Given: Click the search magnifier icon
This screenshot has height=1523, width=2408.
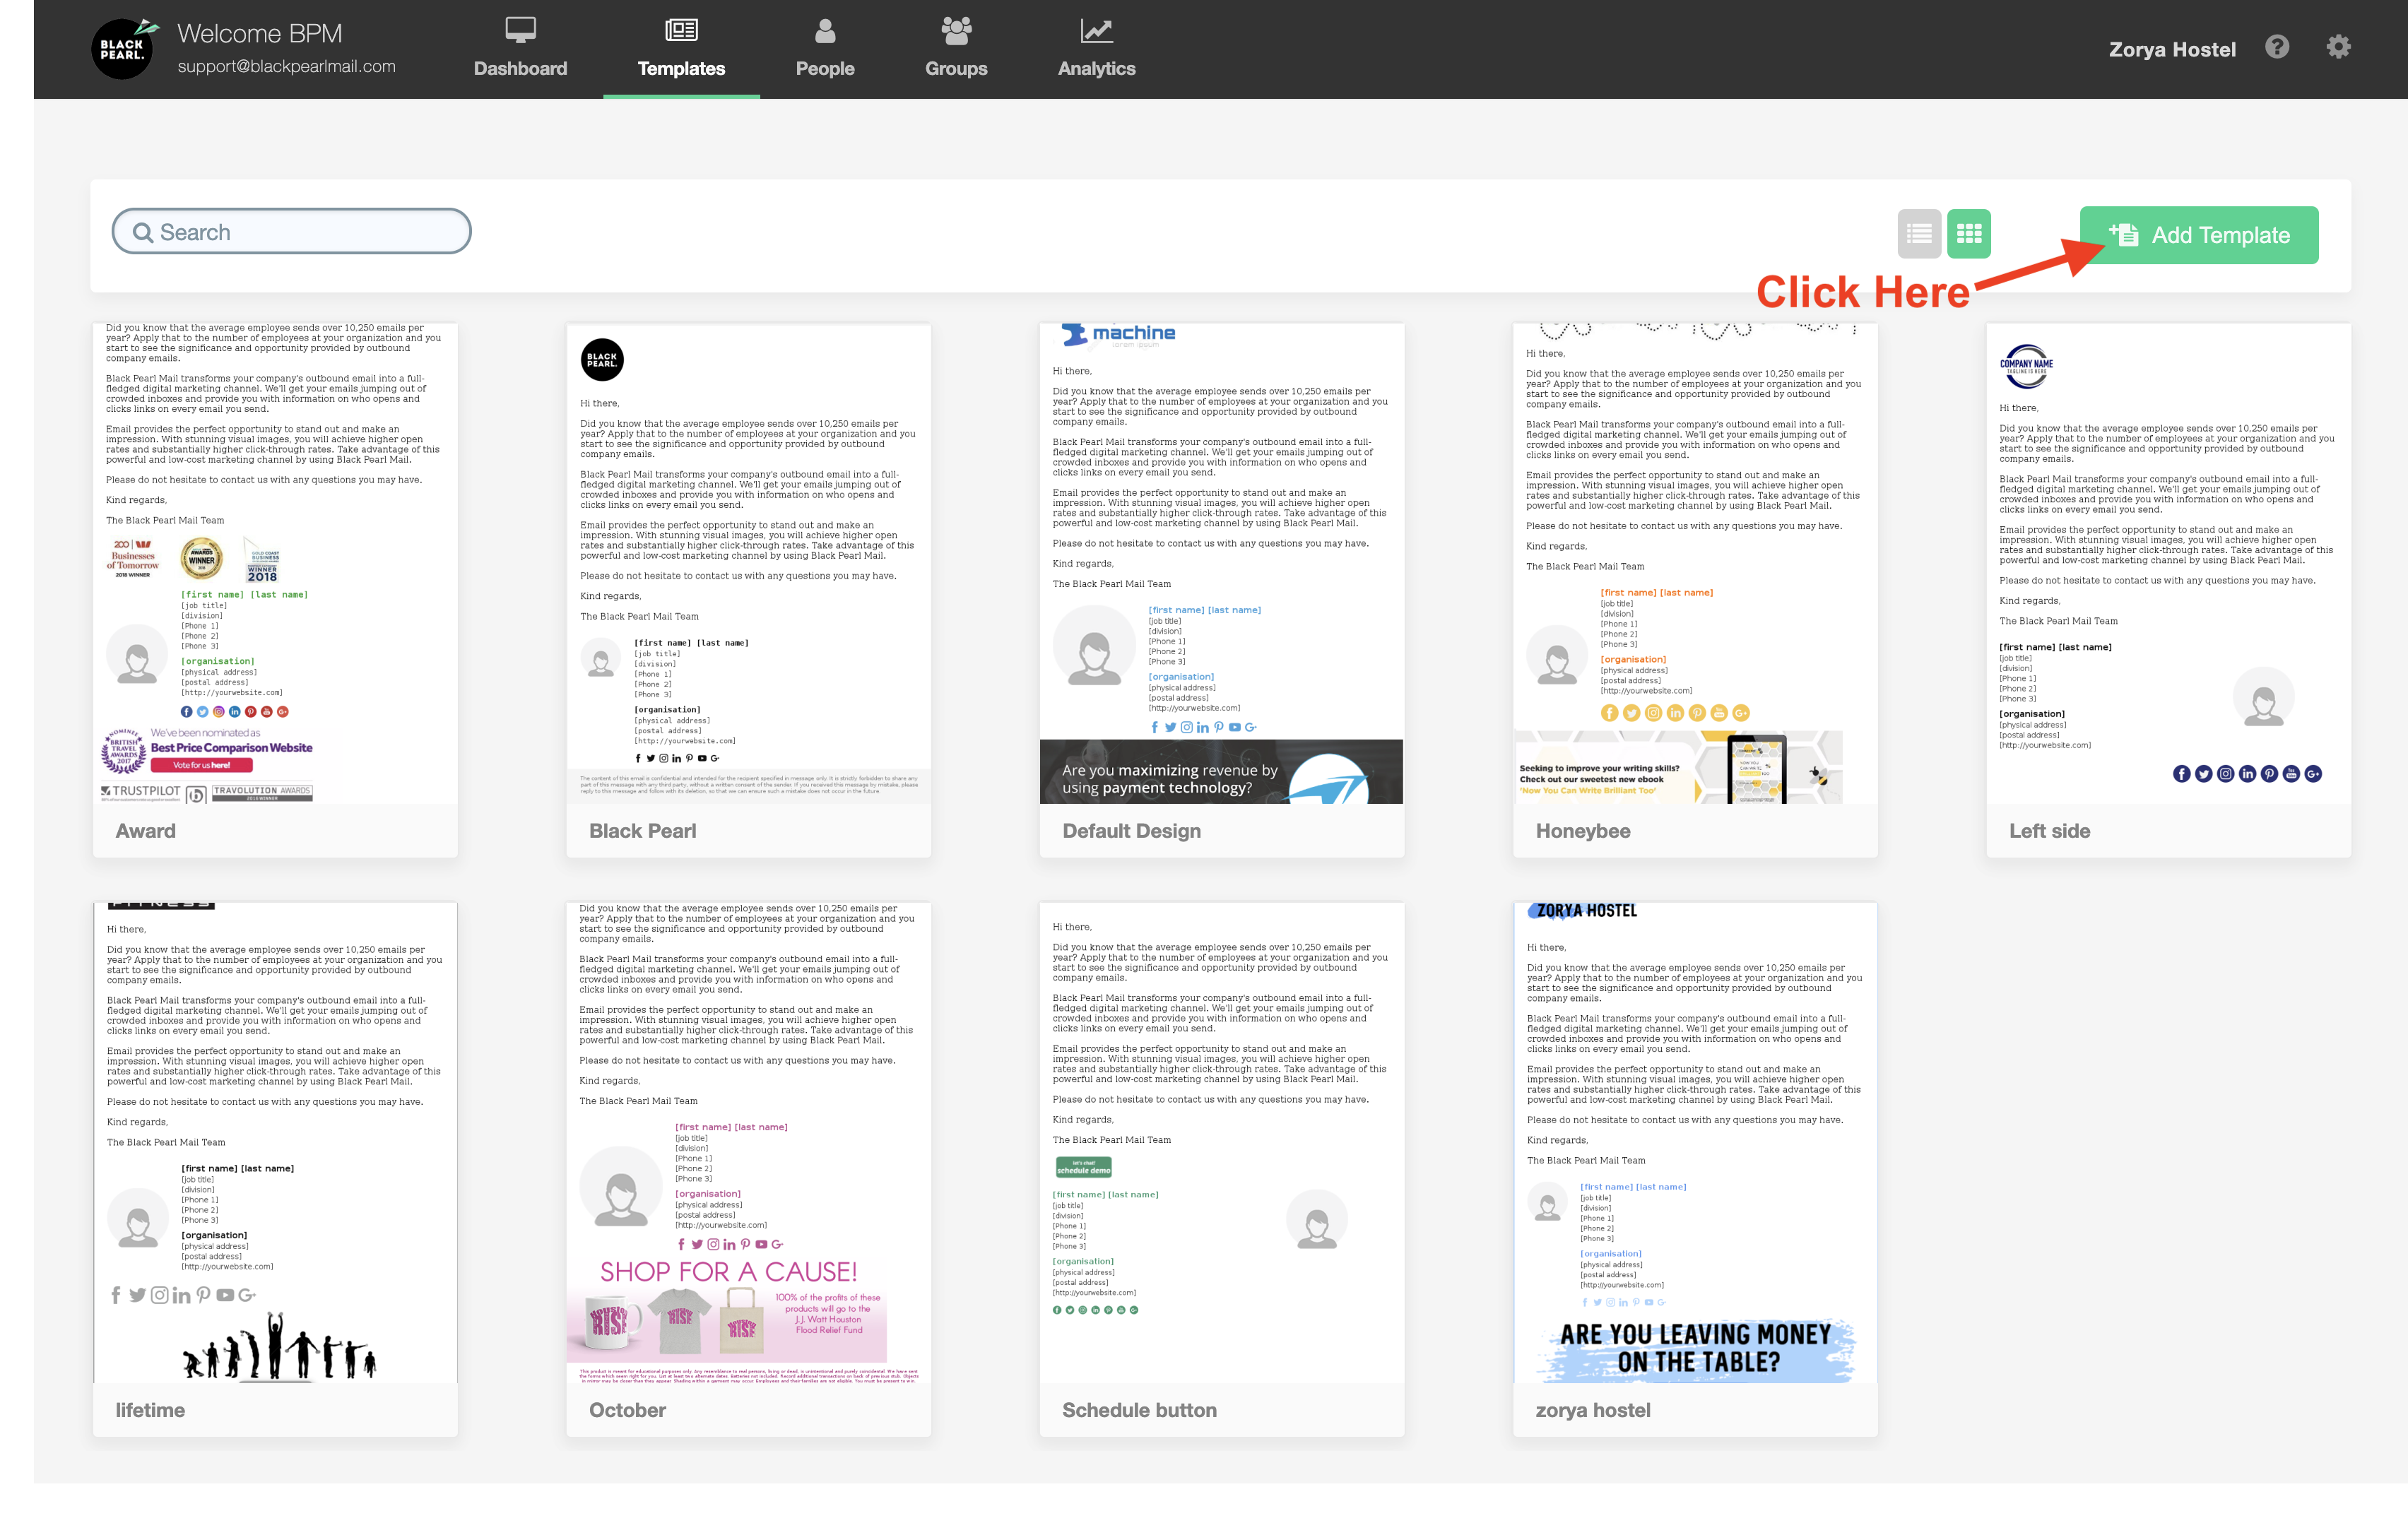Looking at the screenshot, I should point(143,233).
